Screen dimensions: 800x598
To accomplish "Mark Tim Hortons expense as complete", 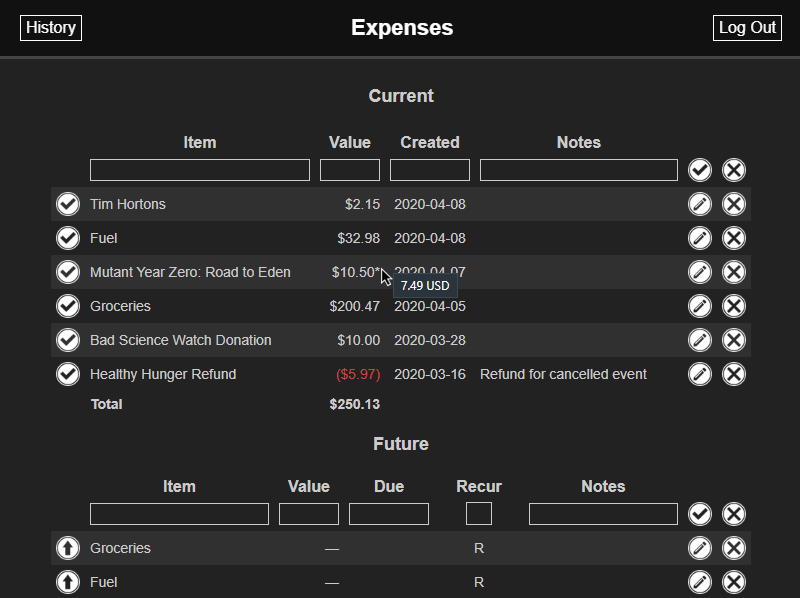I will 67,204.
